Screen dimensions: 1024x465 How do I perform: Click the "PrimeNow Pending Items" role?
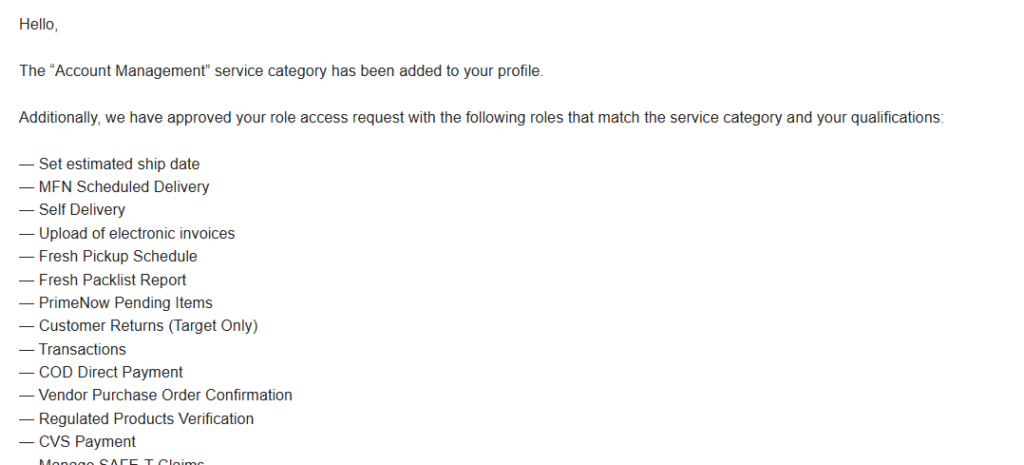(x=125, y=303)
